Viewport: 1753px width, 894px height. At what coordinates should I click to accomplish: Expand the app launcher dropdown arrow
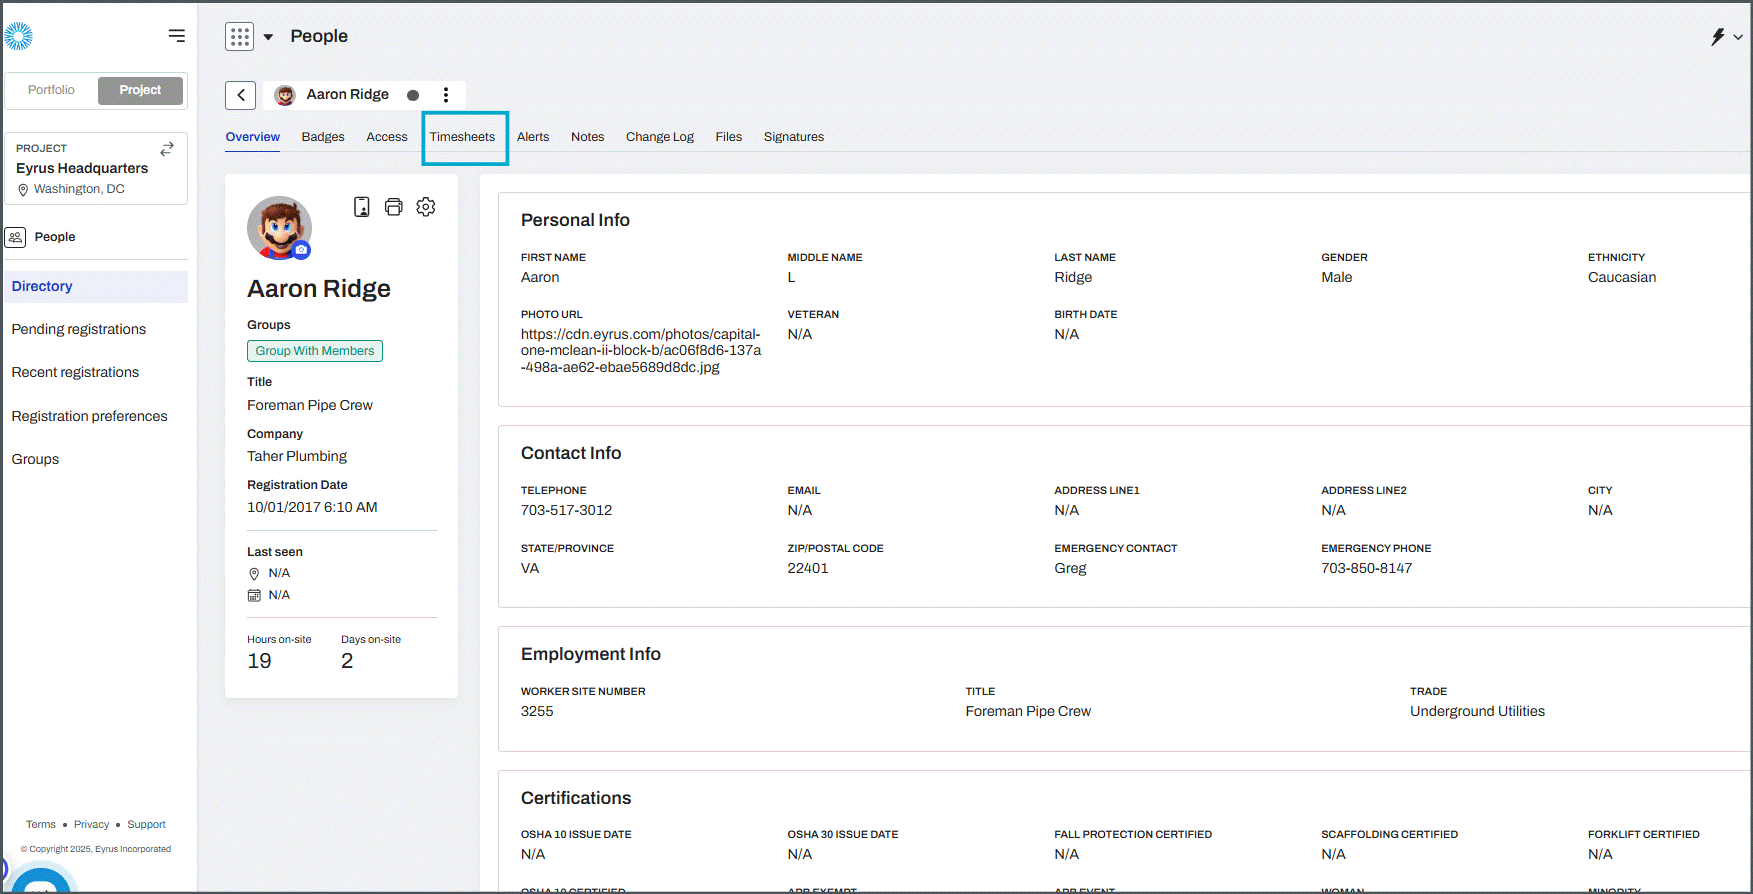click(x=268, y=37)
